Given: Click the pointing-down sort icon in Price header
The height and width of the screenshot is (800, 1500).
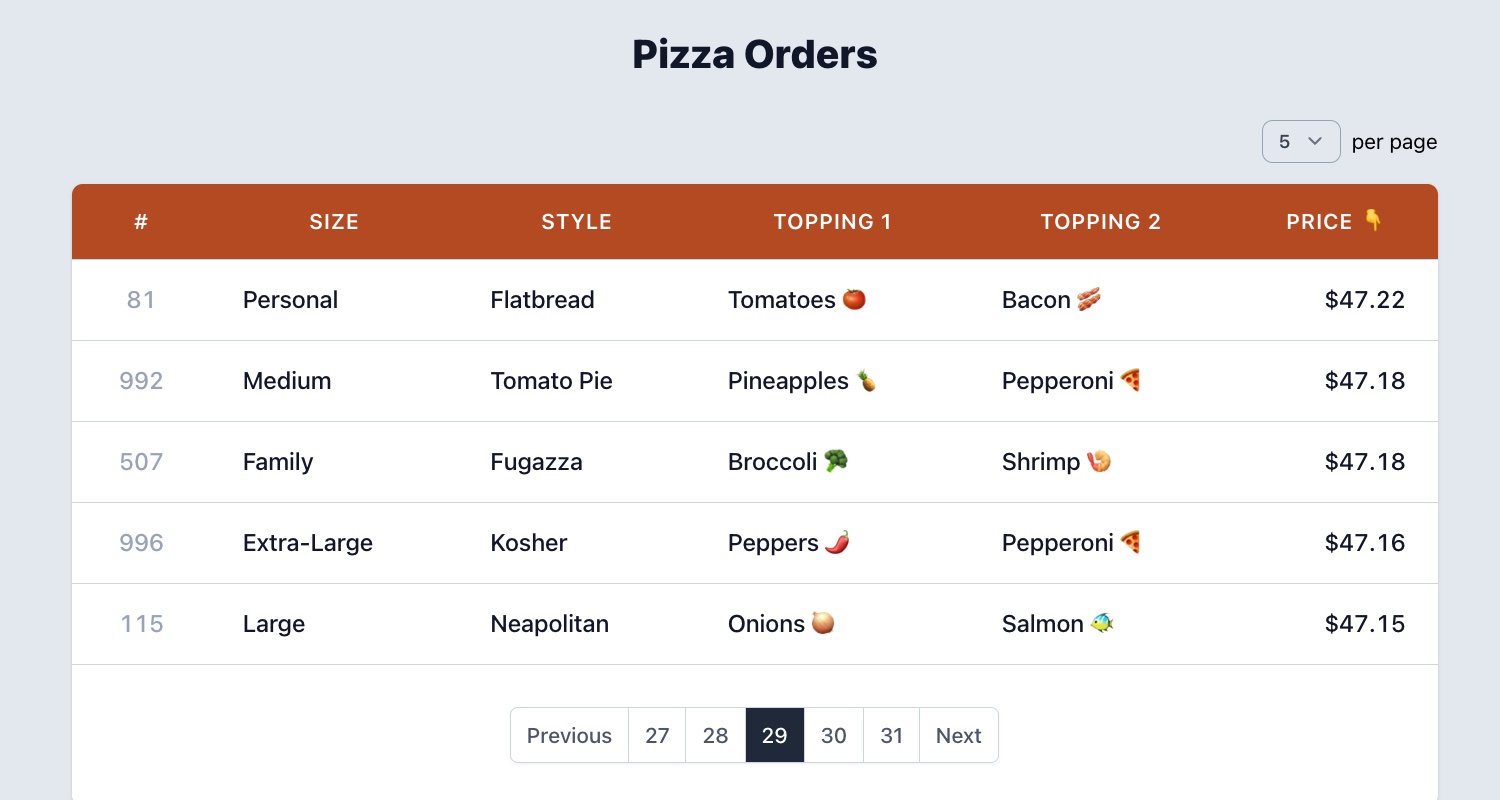Looking at the screenshot, I should [1374, 220].
